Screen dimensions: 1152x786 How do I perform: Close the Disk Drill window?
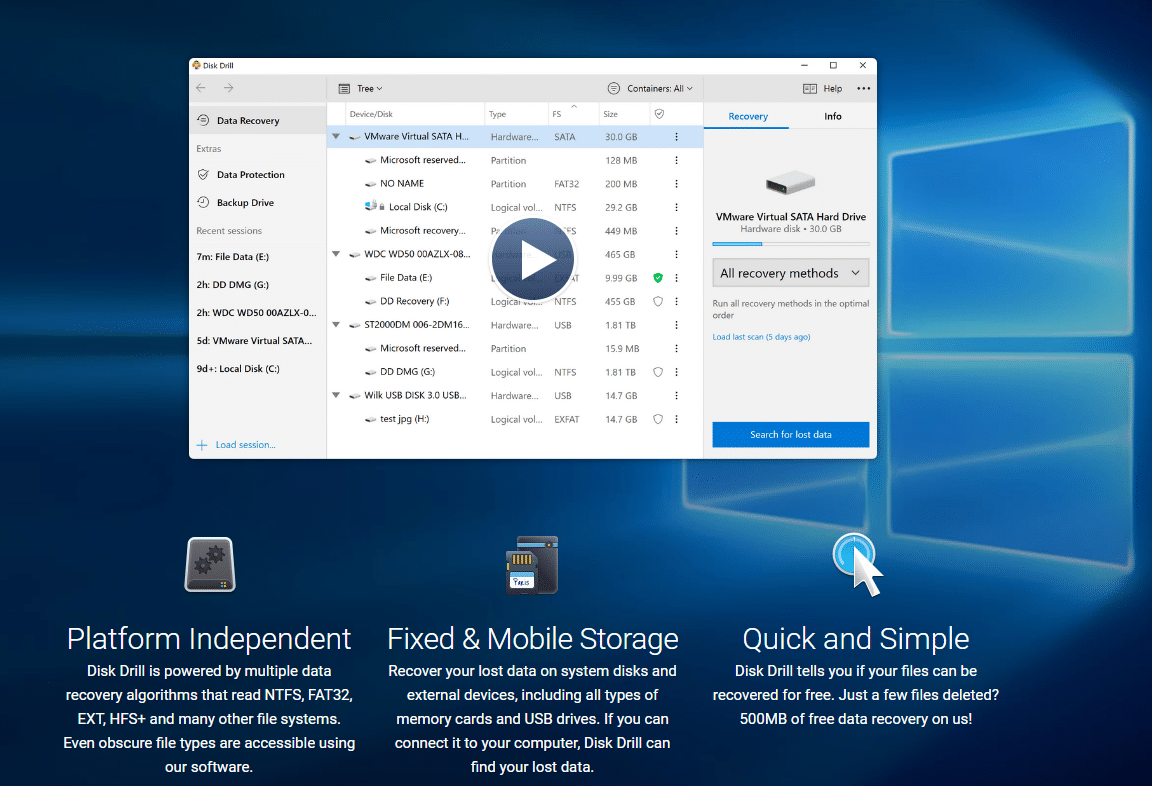(x=863, y=65)
